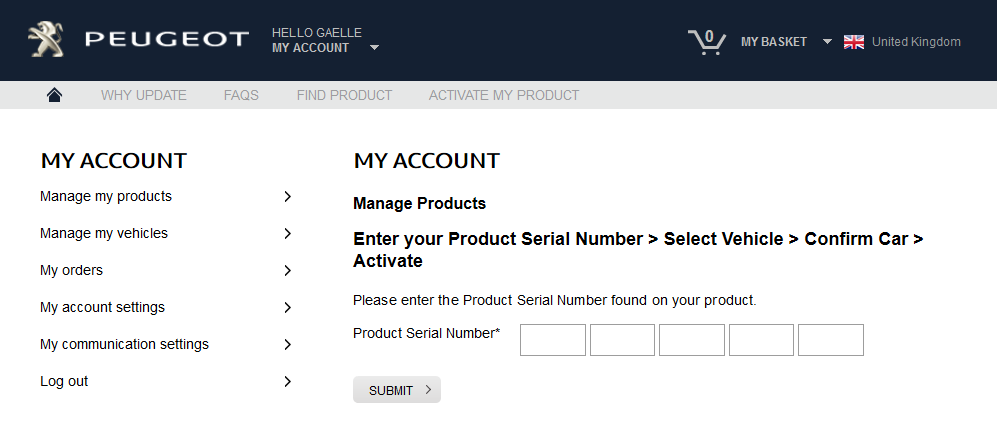Focus the last serial number field

point(831,340)
